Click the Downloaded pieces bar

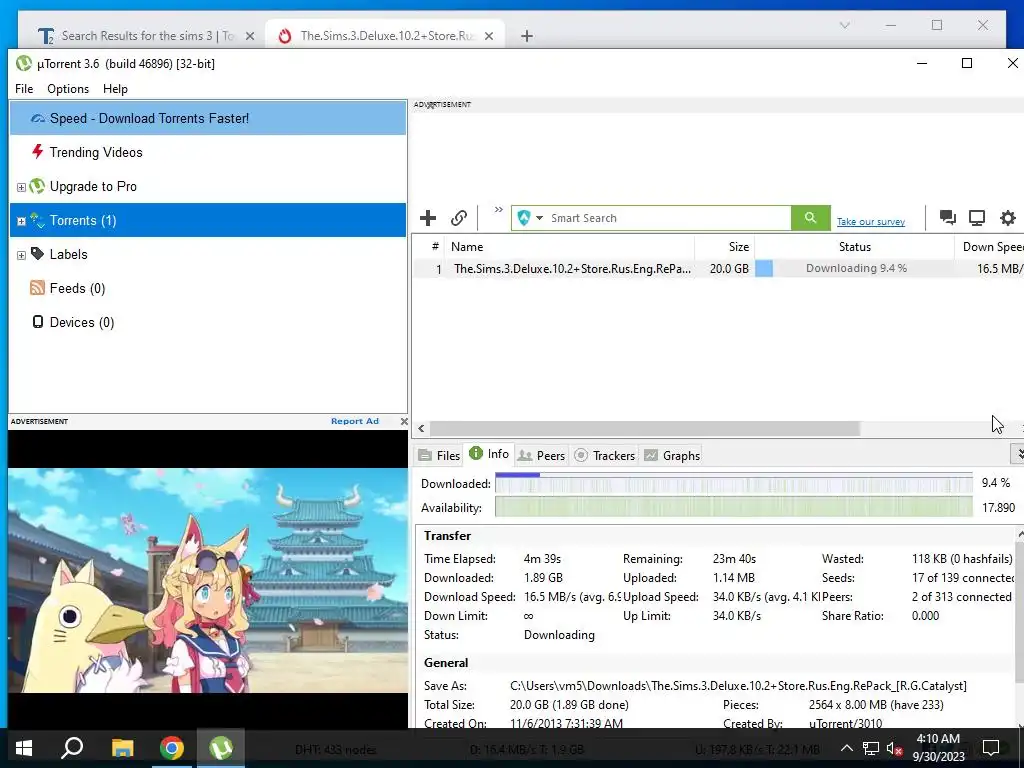point(733,483)
